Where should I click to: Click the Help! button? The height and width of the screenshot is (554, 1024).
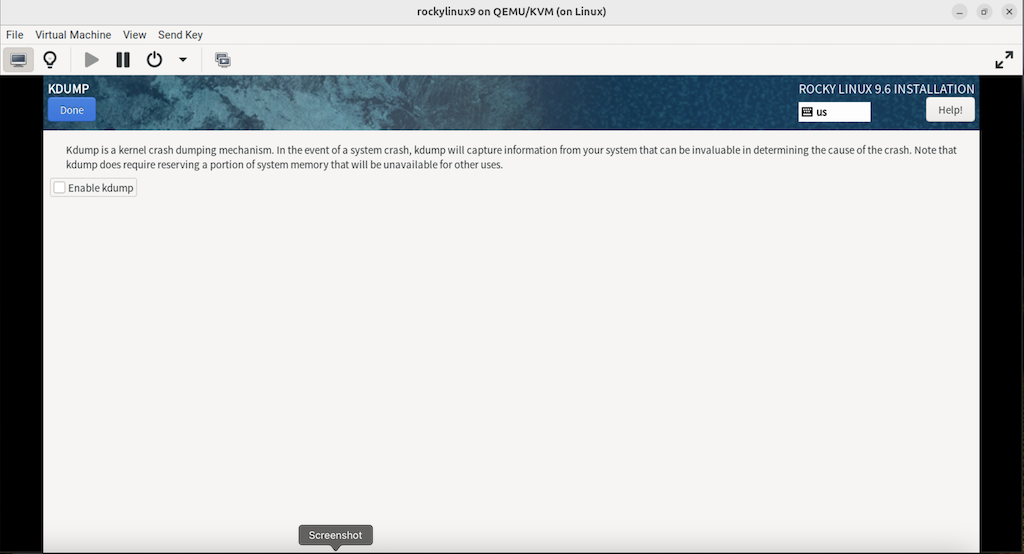click(x=950, y=110)
